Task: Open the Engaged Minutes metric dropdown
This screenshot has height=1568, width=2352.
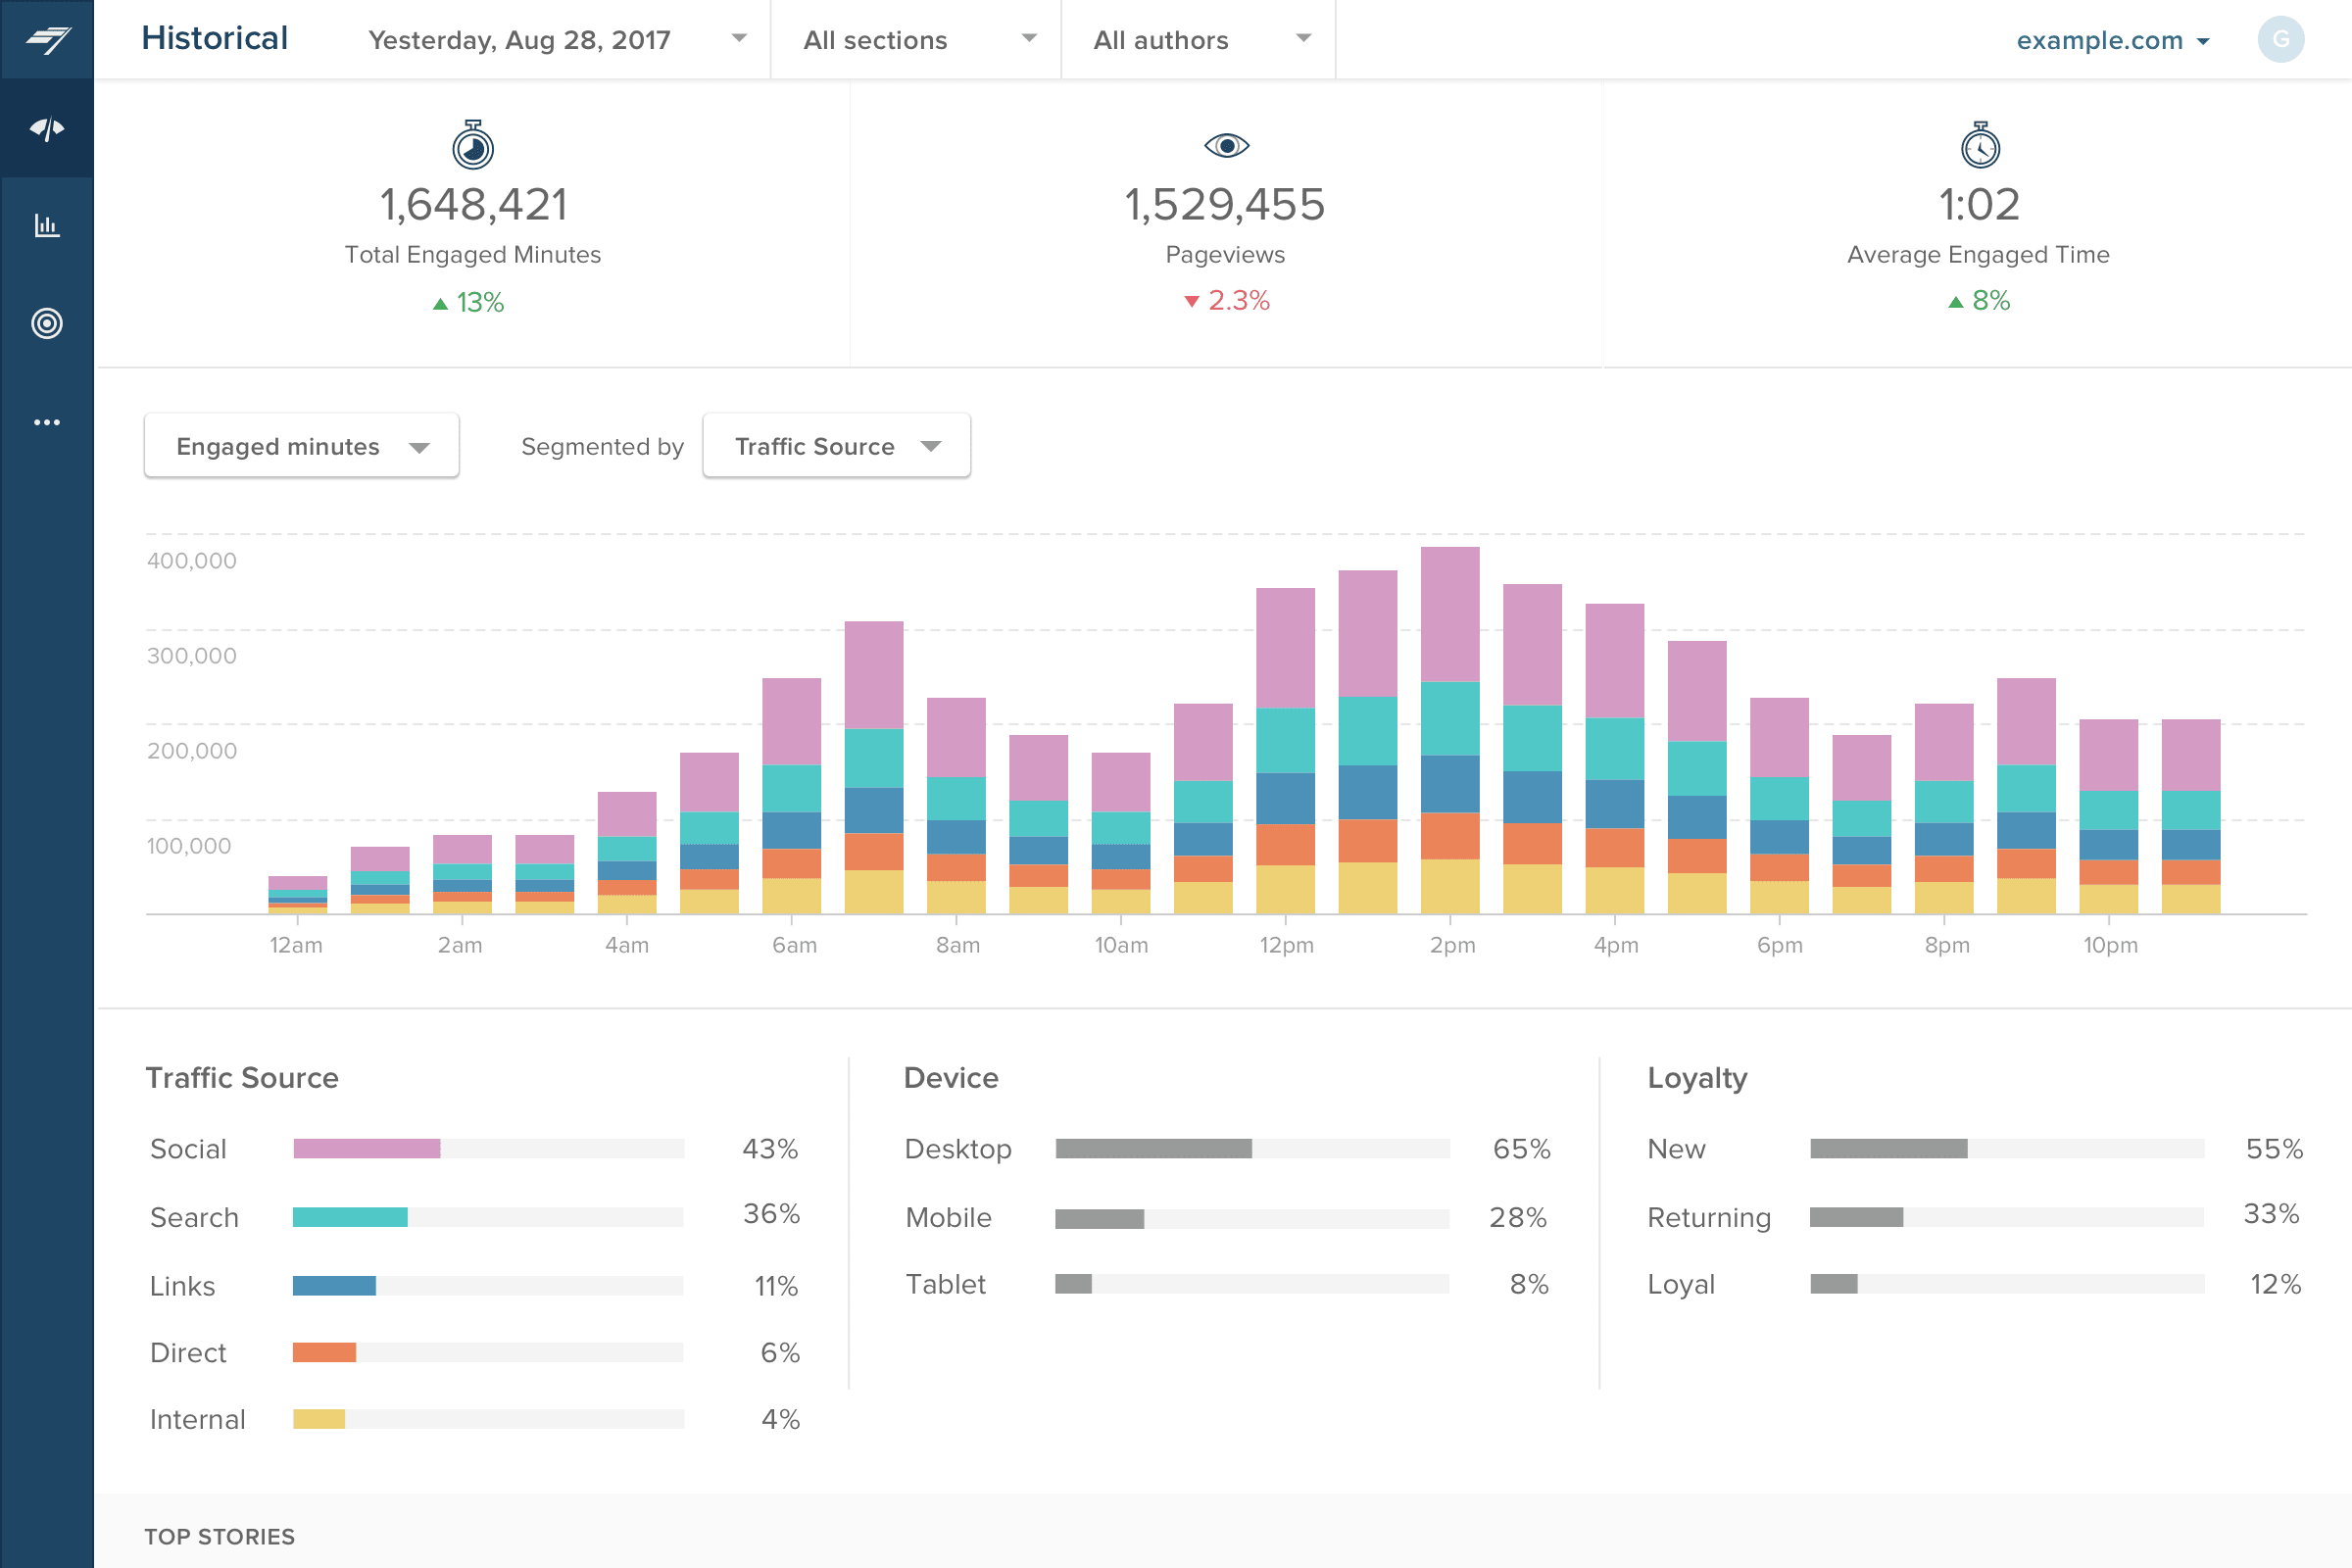Action: point(299,446)
